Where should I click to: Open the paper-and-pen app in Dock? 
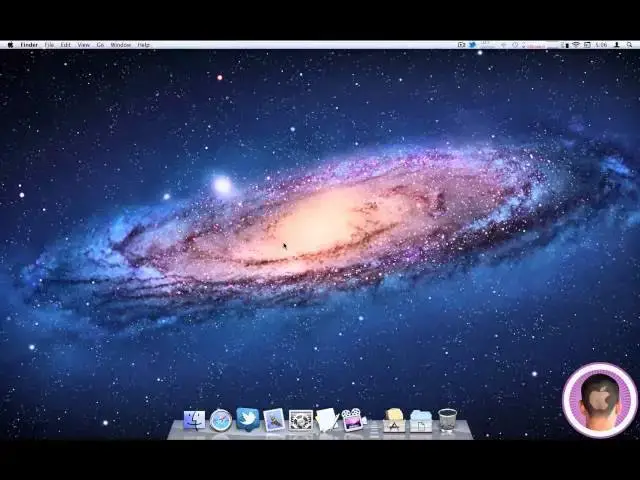coord(327,420)
